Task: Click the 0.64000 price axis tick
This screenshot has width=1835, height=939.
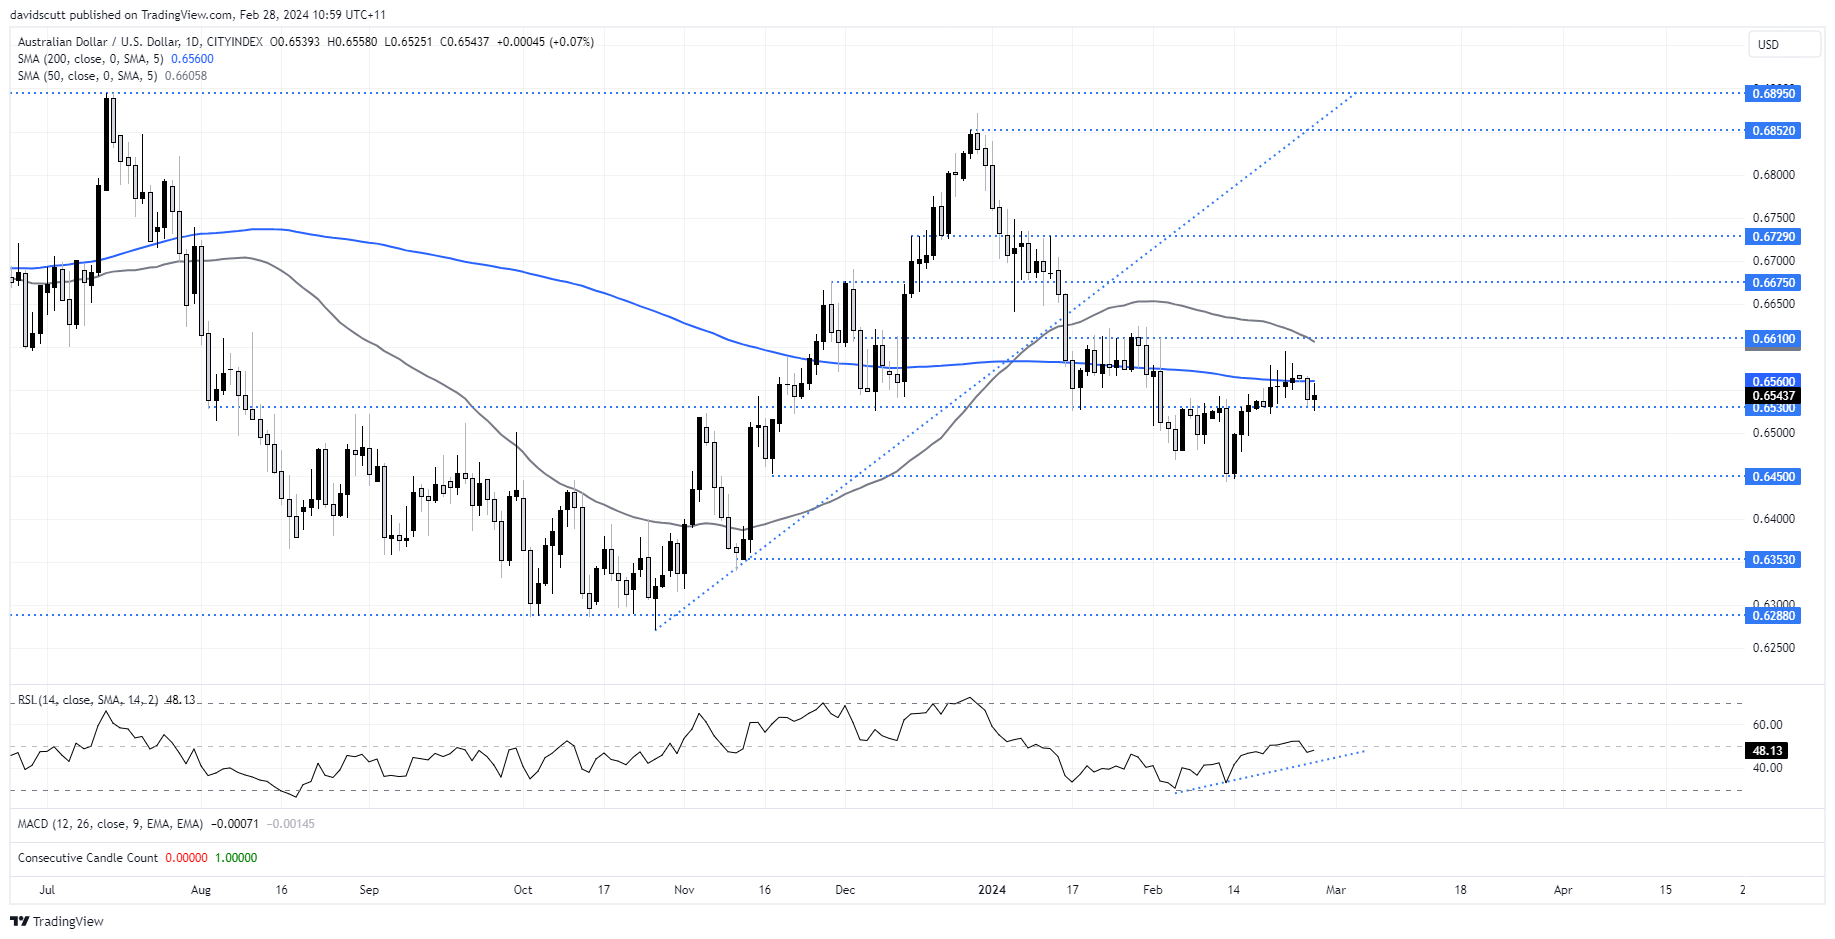Action: (x=1773, y=519)
